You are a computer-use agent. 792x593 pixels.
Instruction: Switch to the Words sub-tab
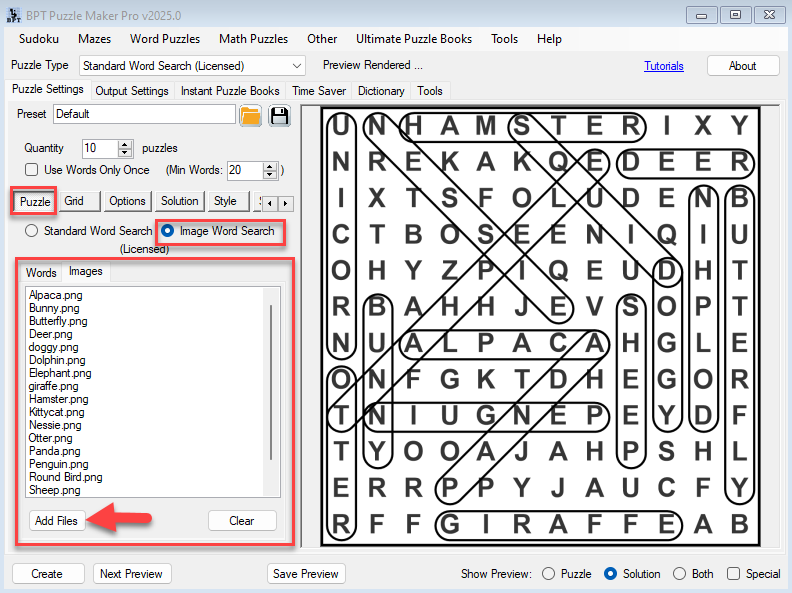[x=41, y=272]
